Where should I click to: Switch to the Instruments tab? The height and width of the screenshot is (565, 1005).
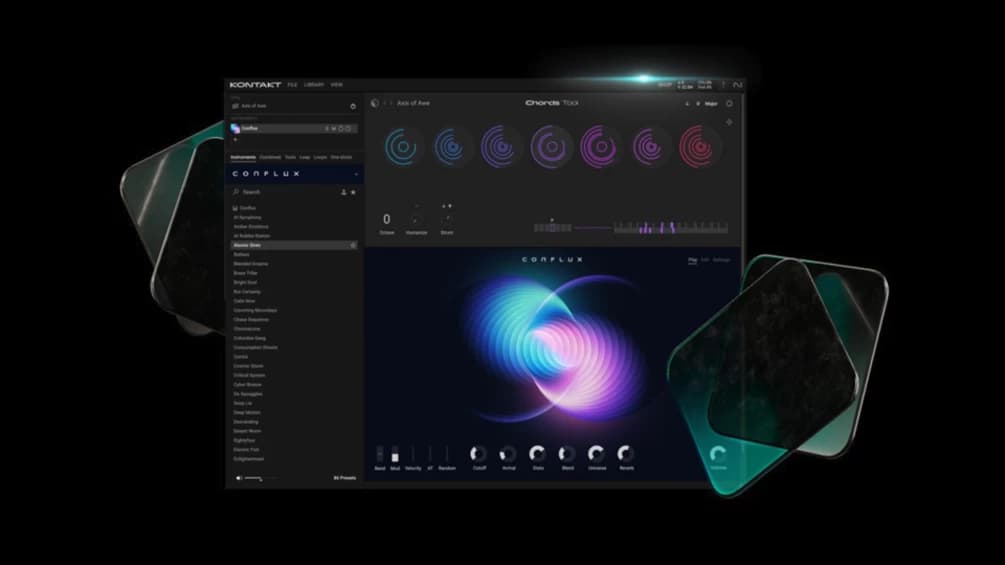243,157
